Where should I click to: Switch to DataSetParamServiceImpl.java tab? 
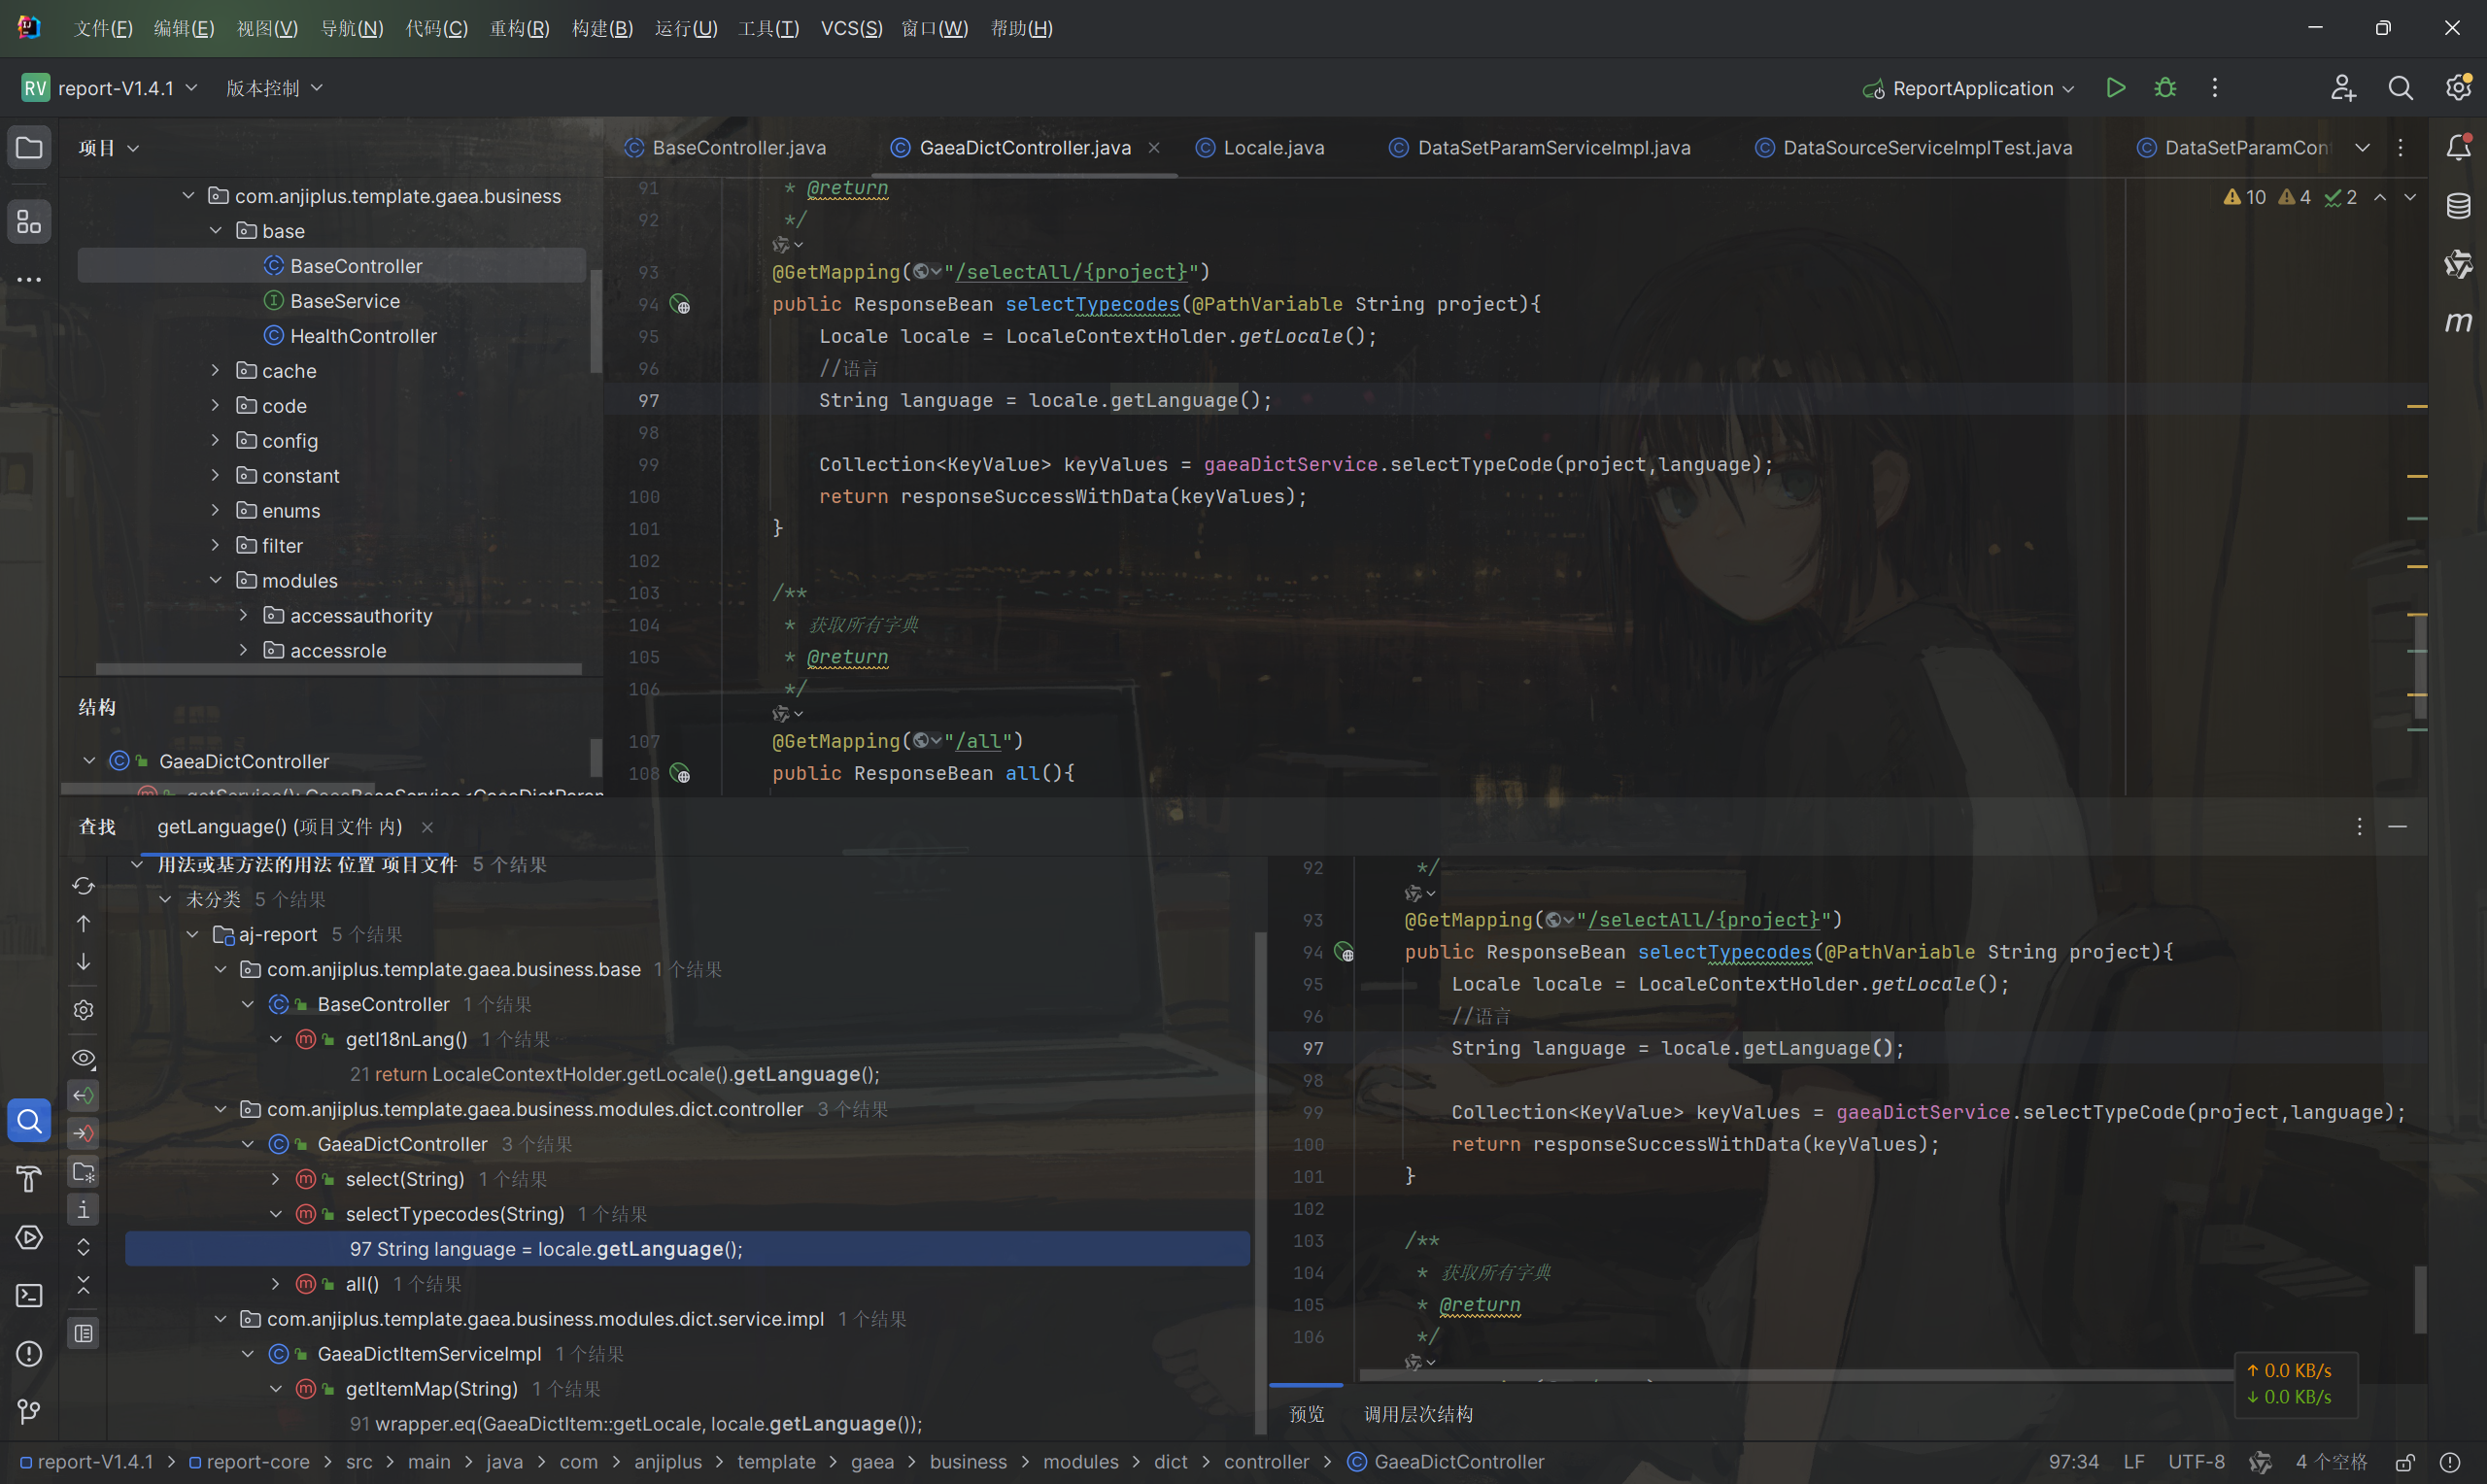1540,148
